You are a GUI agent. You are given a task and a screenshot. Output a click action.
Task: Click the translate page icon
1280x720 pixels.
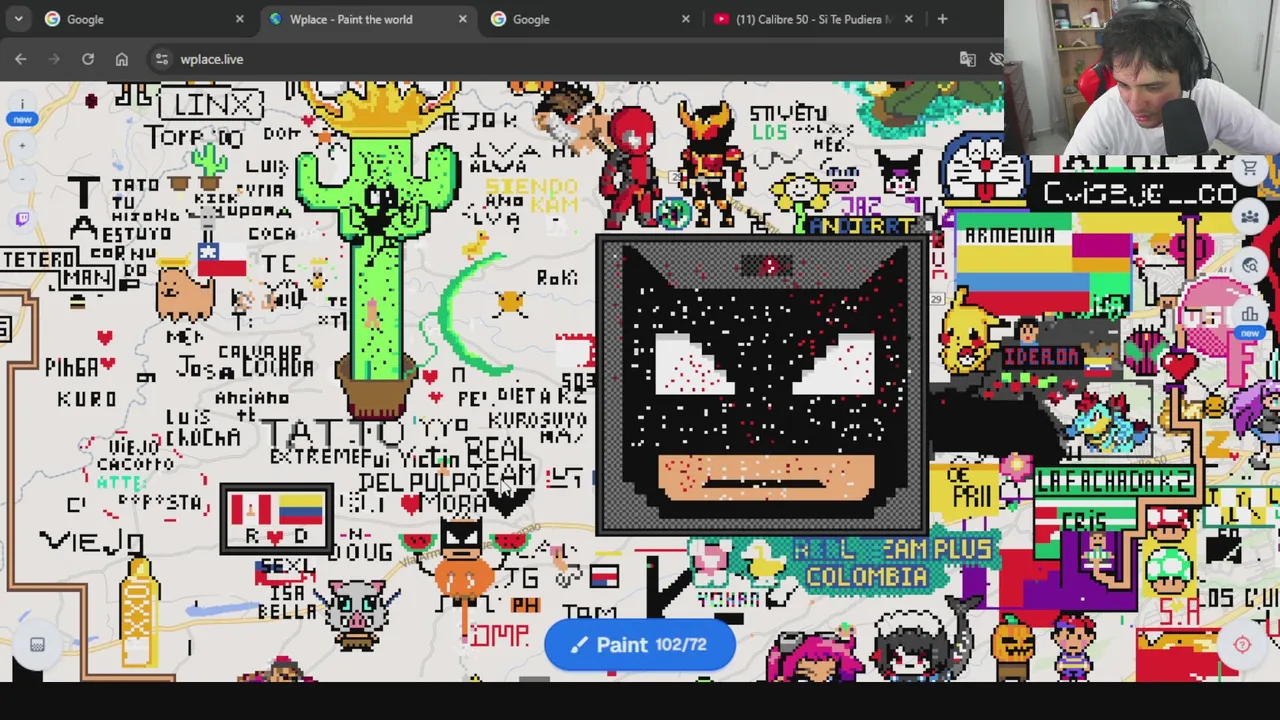click(967, 59)
